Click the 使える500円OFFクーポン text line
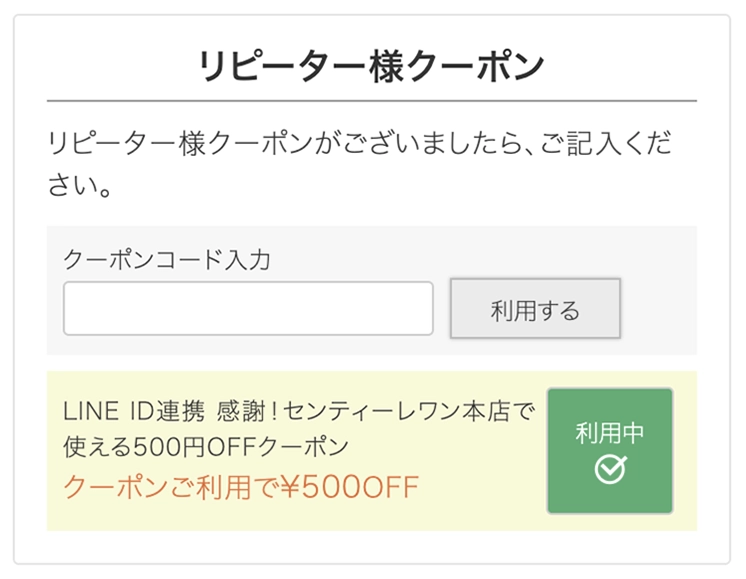This screenshot has width=746, height=579. (206, 447)
